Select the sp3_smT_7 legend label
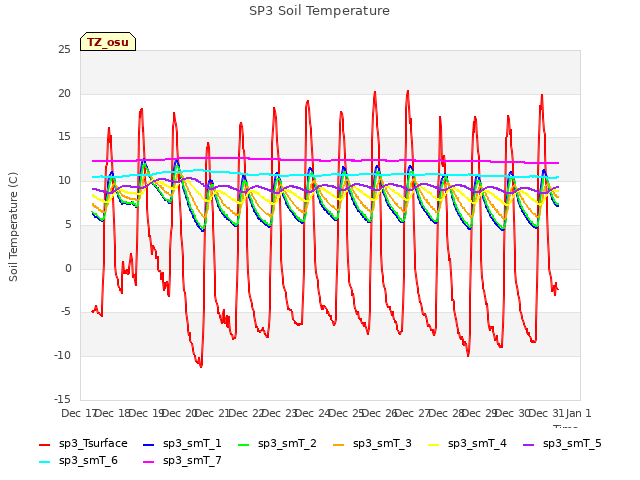This screenshot has width=640, height=480. click(x=192, y=461)
